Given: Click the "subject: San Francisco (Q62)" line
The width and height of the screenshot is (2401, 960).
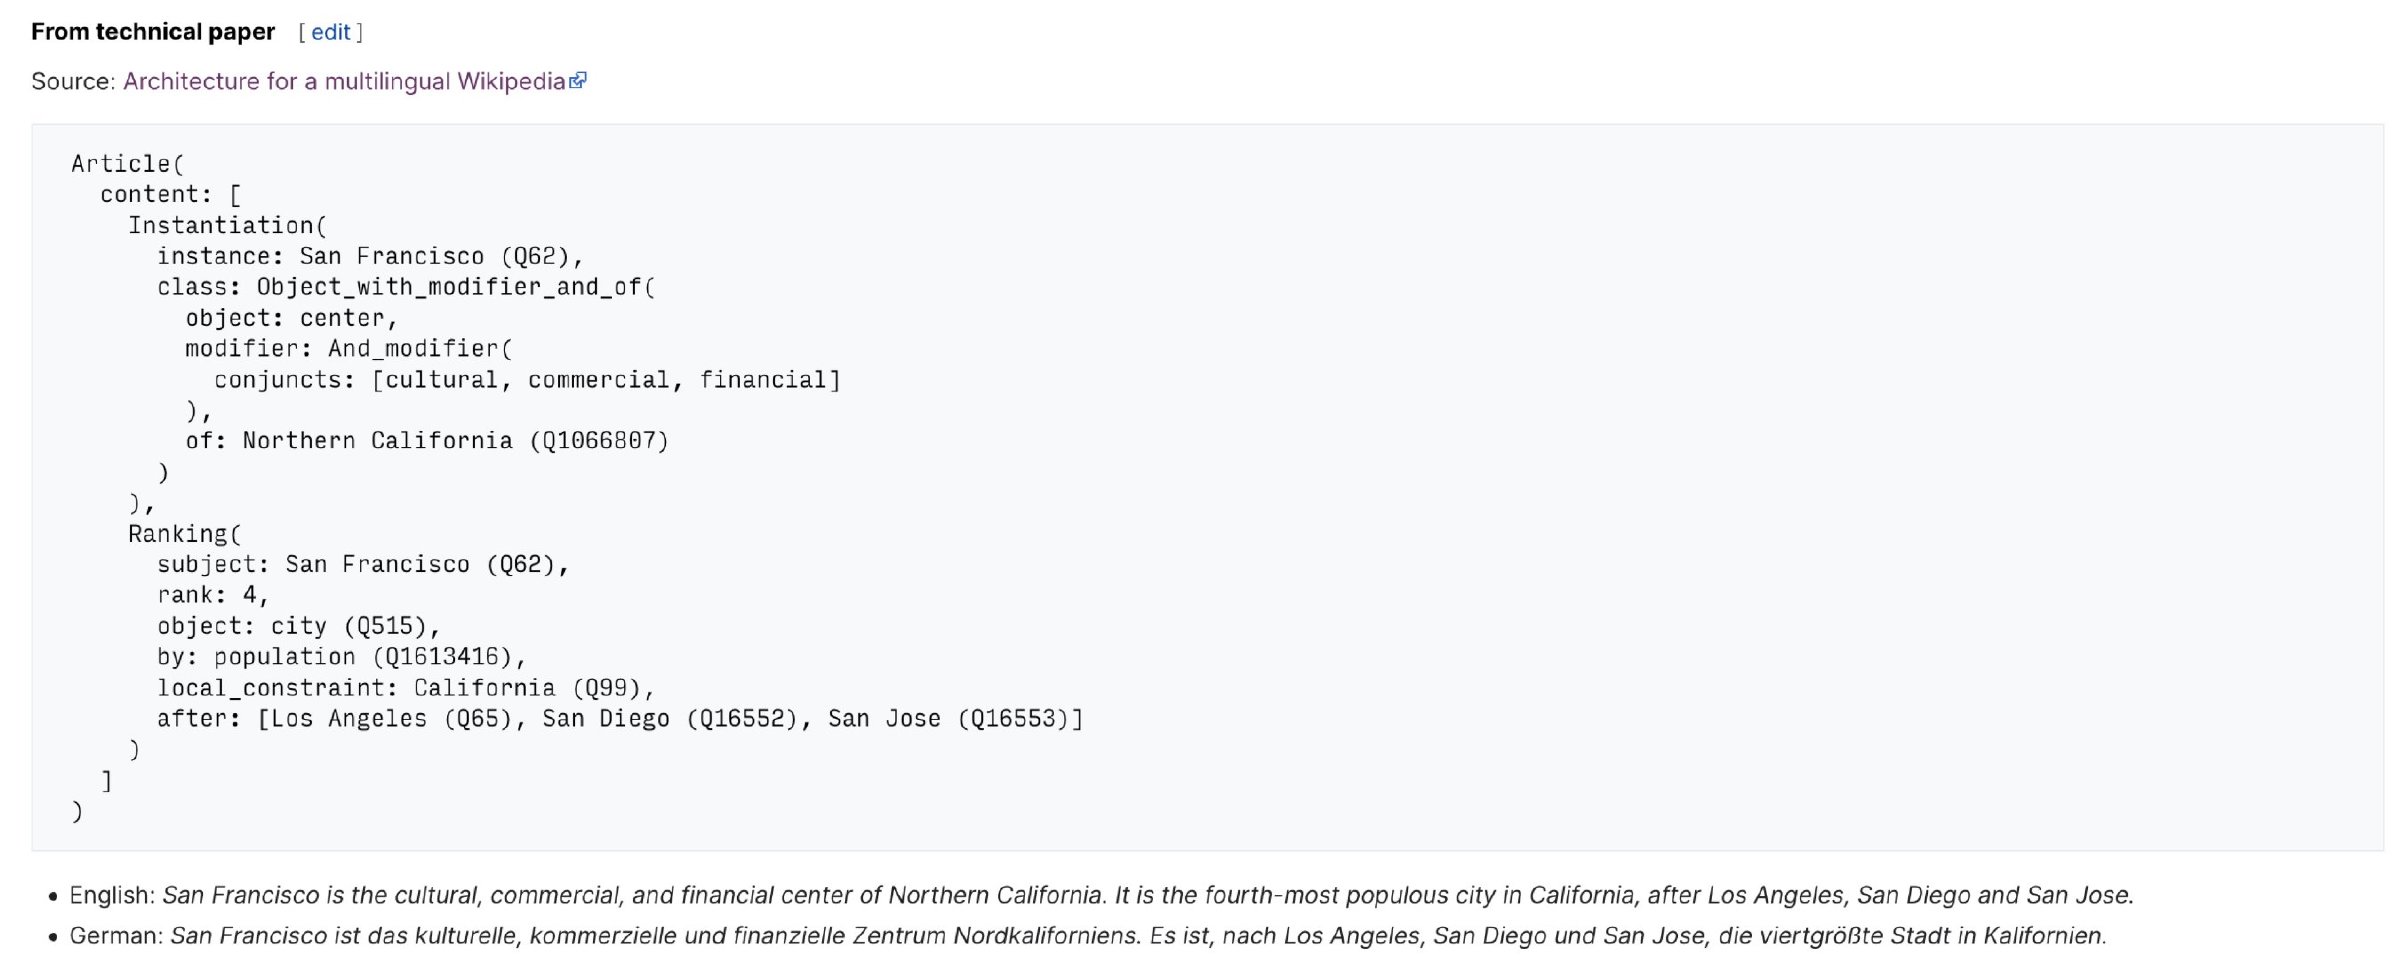Looking at the screenshot, I should (362, 565).
